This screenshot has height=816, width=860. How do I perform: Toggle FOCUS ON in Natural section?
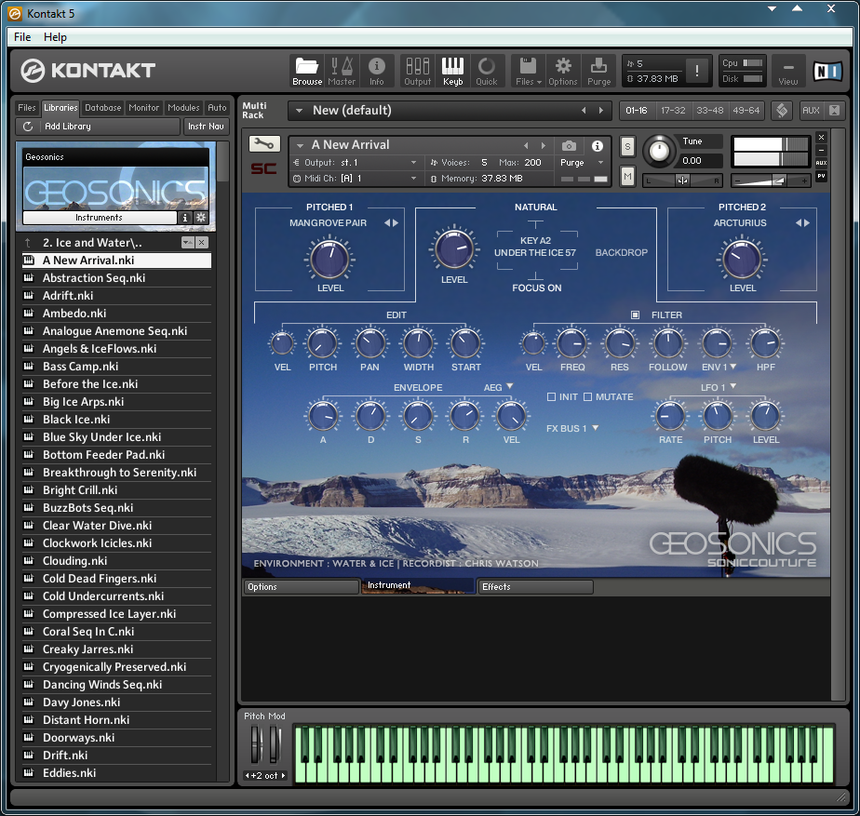[536, 288]
